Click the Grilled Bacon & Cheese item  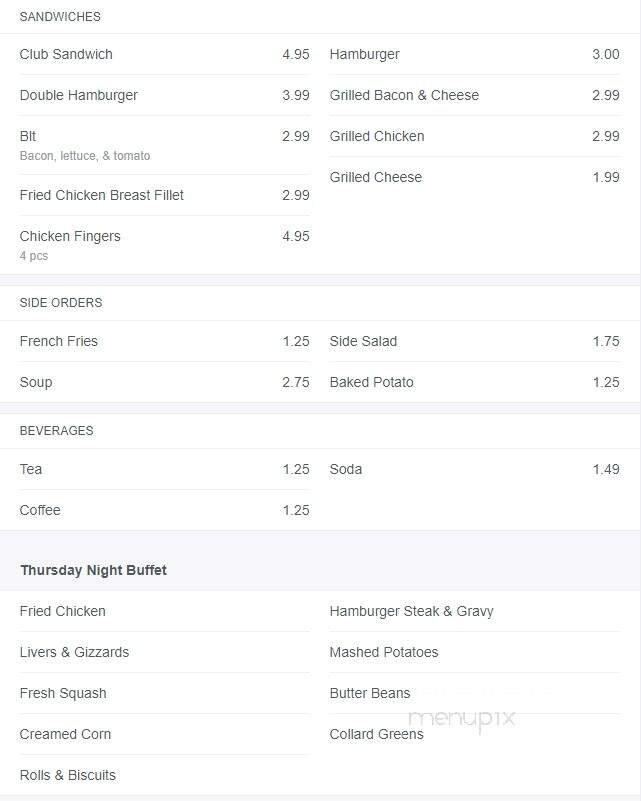pyautogui.click(x=404, y=96)
